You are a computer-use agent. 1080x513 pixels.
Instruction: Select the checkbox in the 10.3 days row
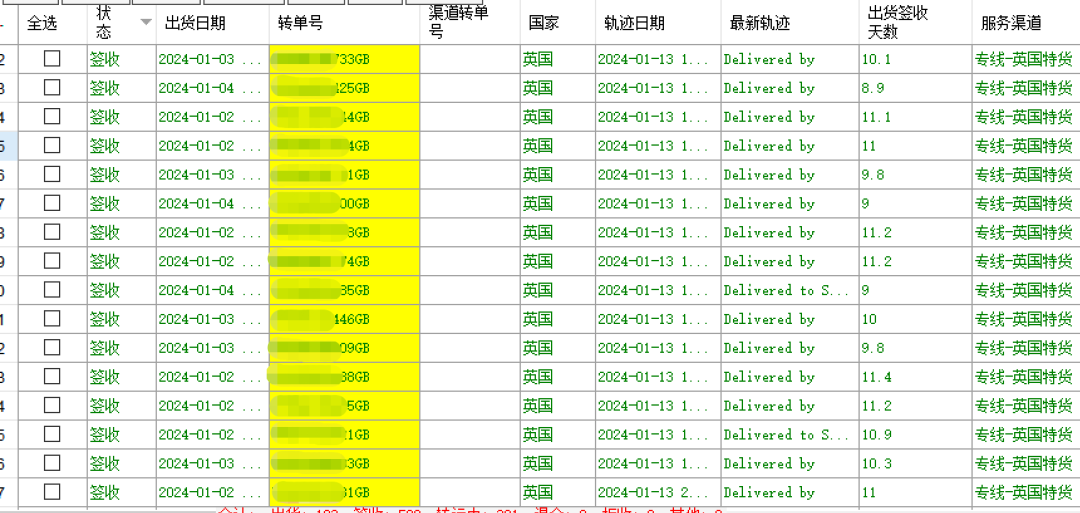coord(52,464)
